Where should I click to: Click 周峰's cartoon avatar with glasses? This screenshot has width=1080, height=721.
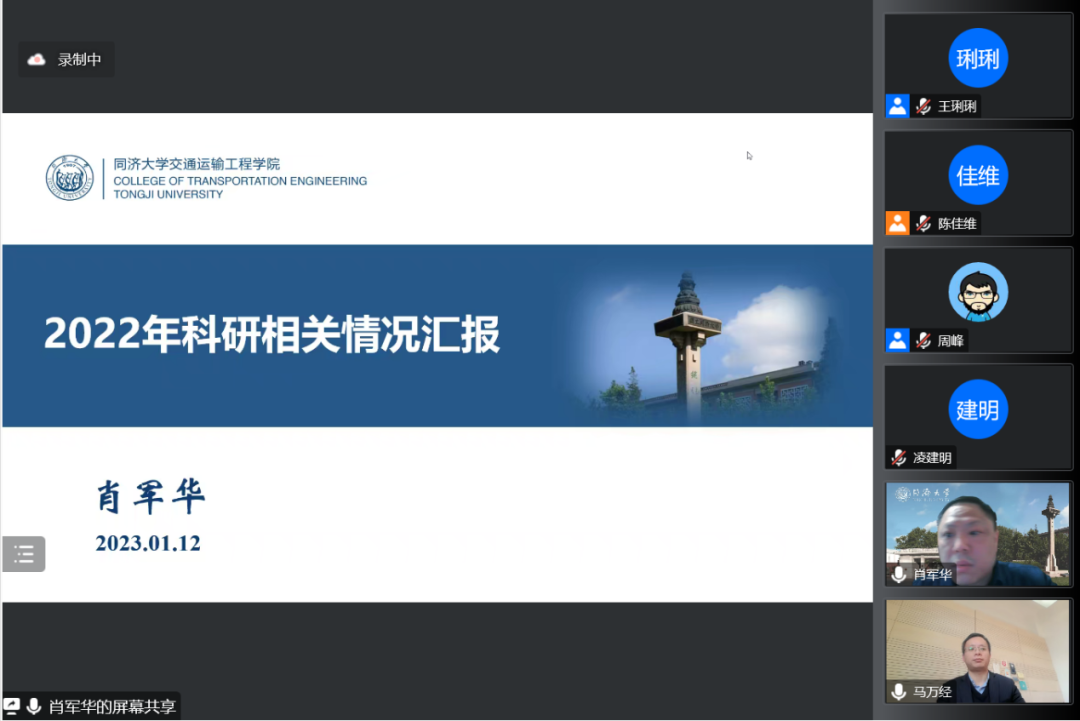point(977,292)
